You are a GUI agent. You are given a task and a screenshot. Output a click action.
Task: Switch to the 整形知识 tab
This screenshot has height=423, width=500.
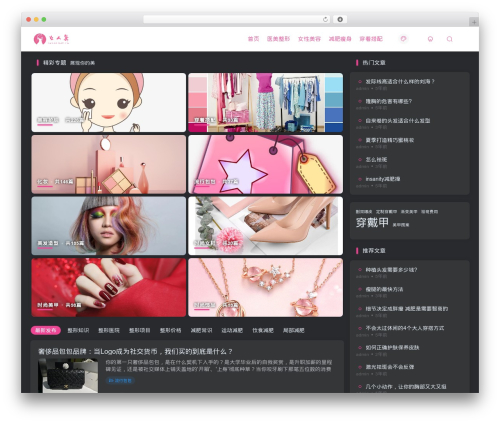[78, 330]
